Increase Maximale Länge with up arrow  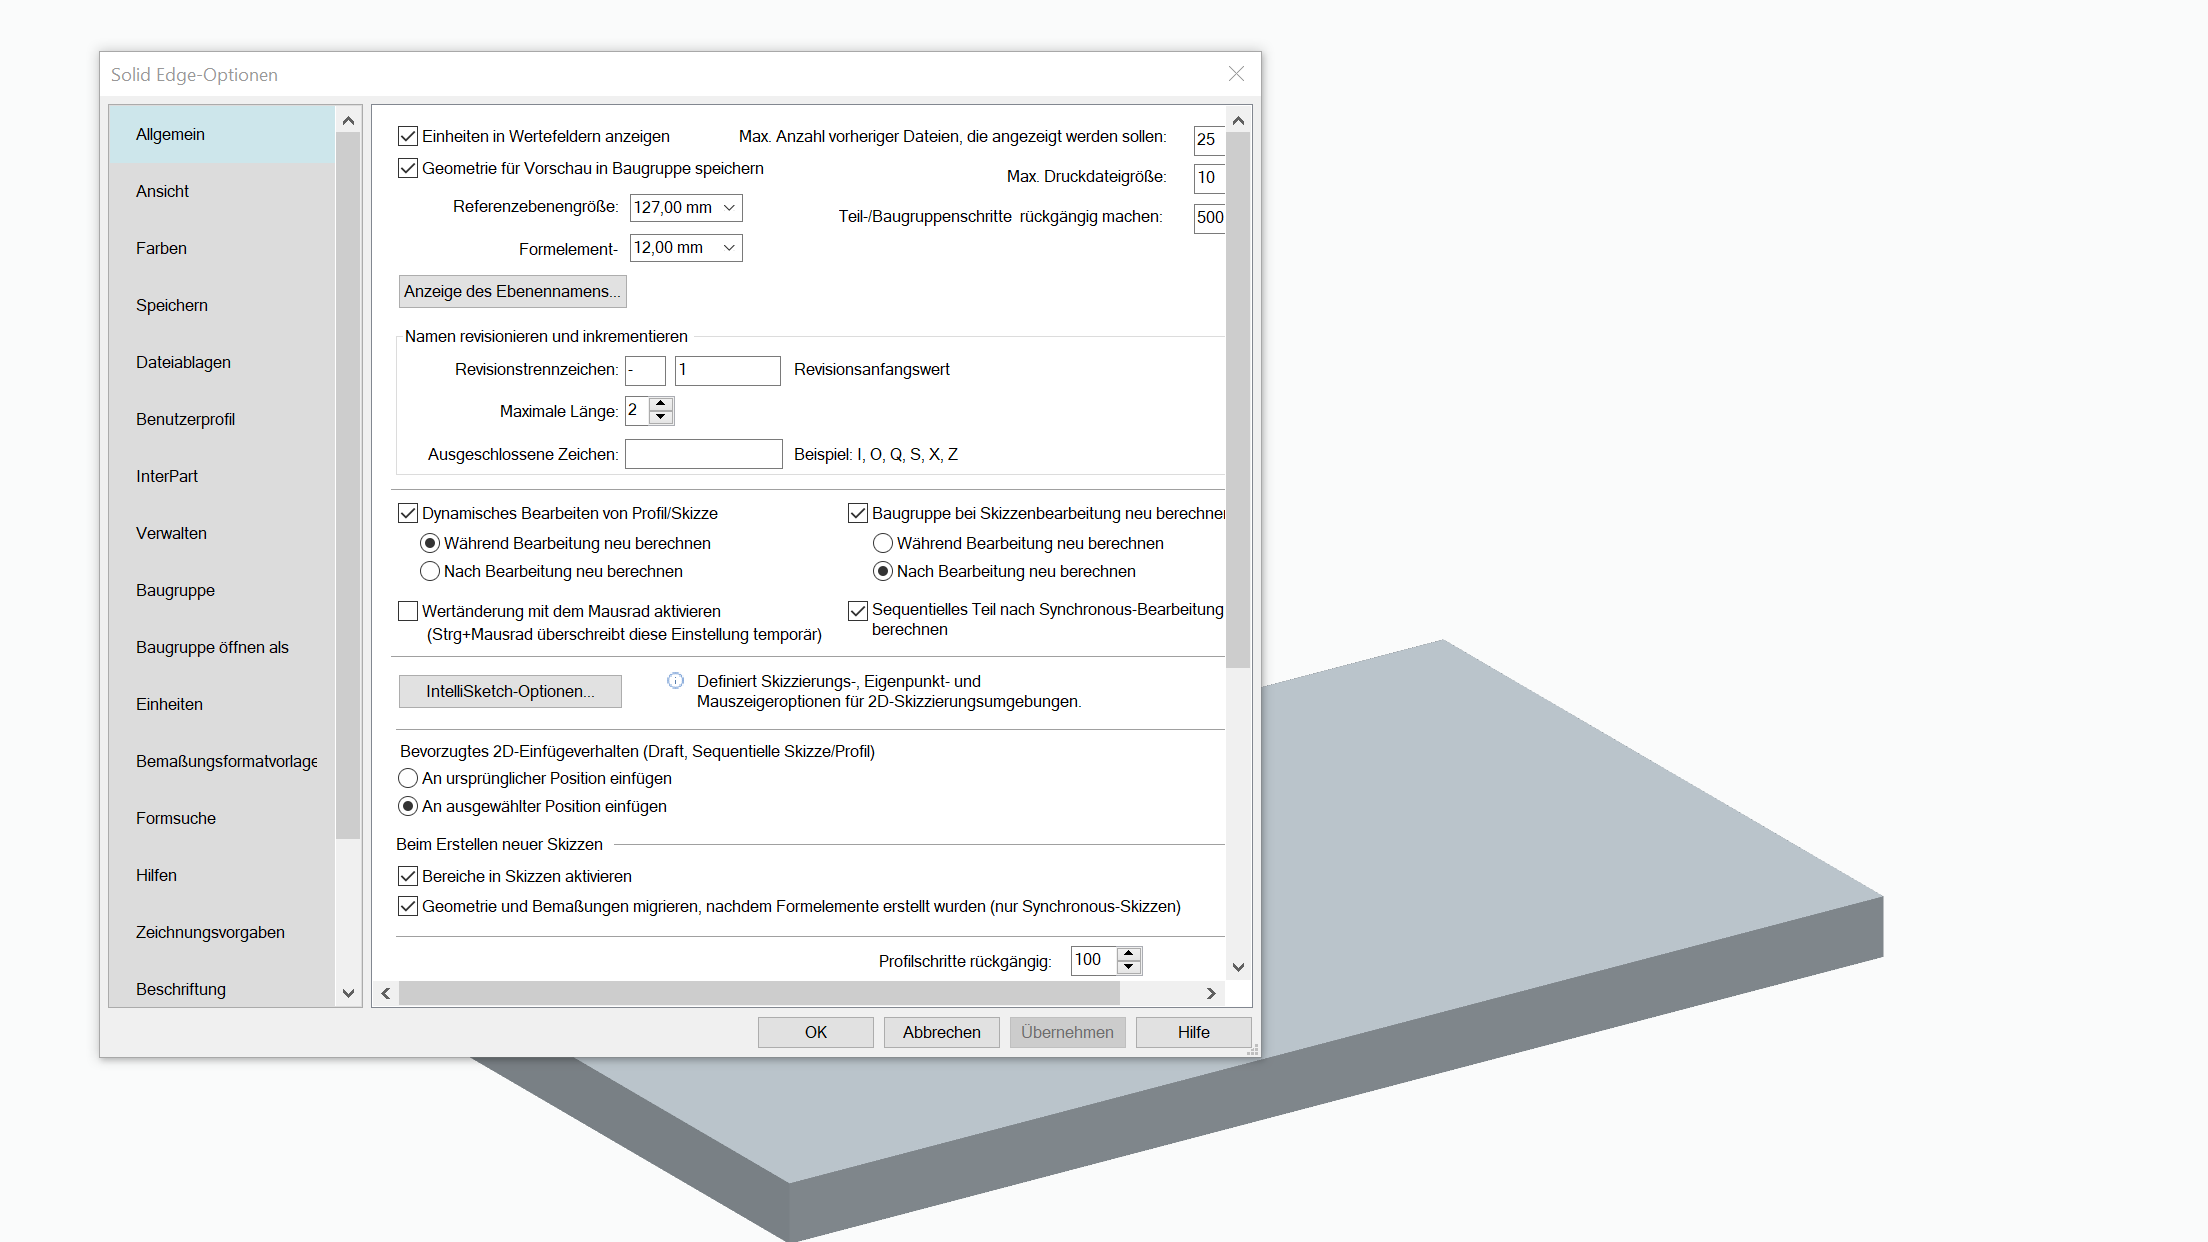[661, 404]
